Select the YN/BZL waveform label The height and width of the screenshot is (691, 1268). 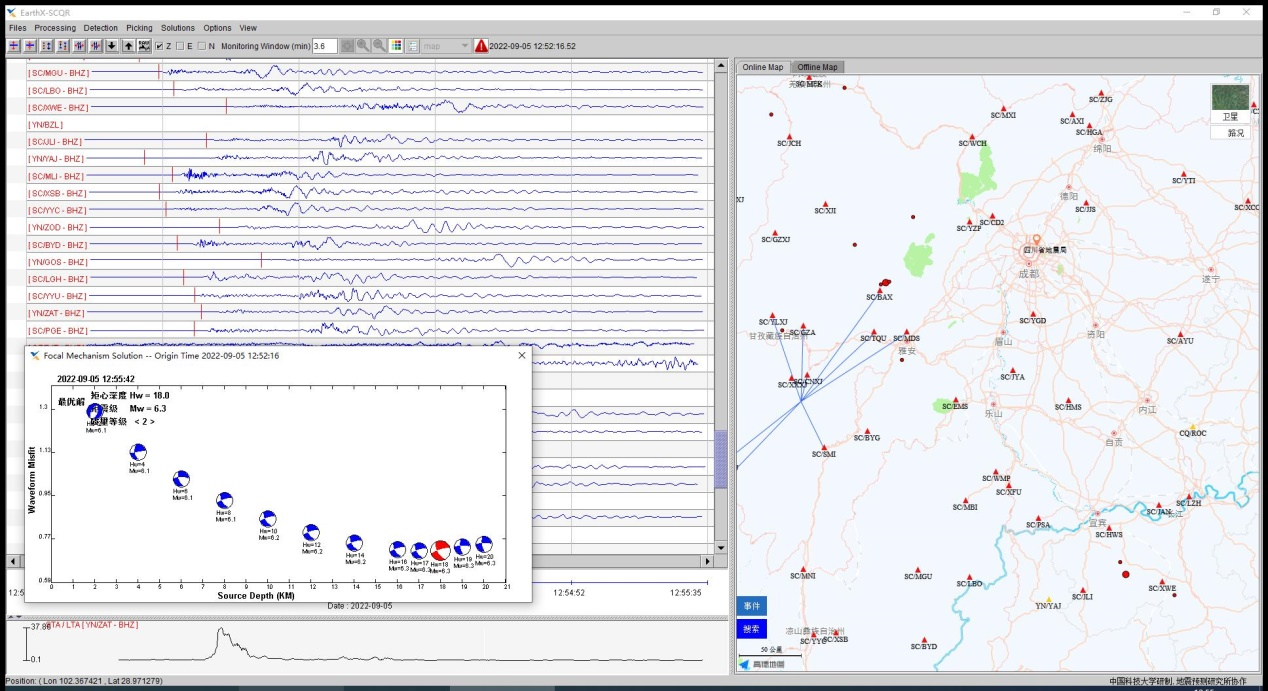[45, 125]
